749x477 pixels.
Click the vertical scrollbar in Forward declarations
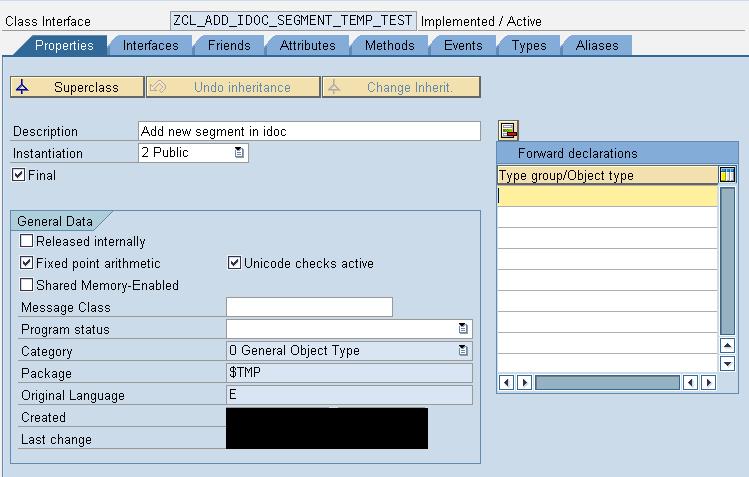coord(727,261)
